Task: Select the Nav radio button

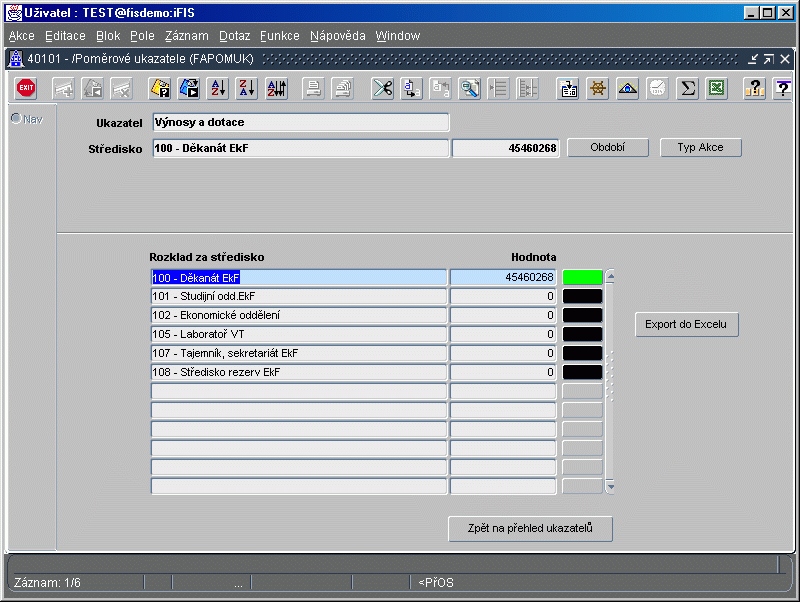Action: (x=16, y=119)
